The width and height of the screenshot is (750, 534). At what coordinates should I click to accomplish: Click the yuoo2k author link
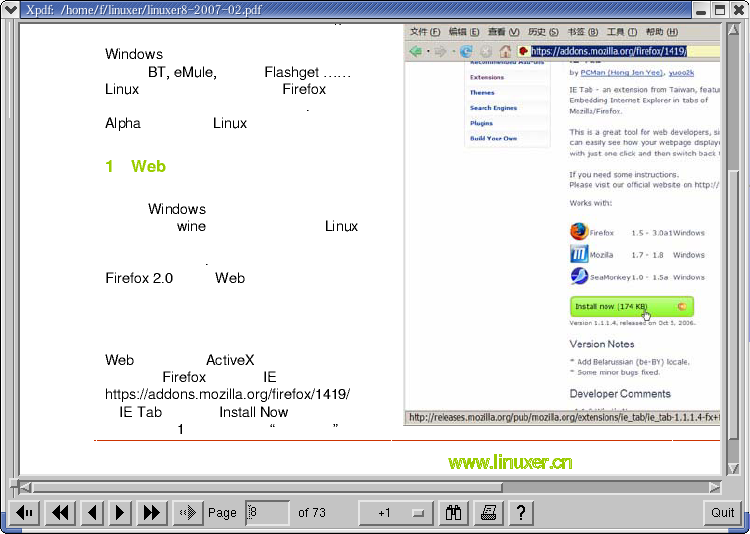point(681,73)
